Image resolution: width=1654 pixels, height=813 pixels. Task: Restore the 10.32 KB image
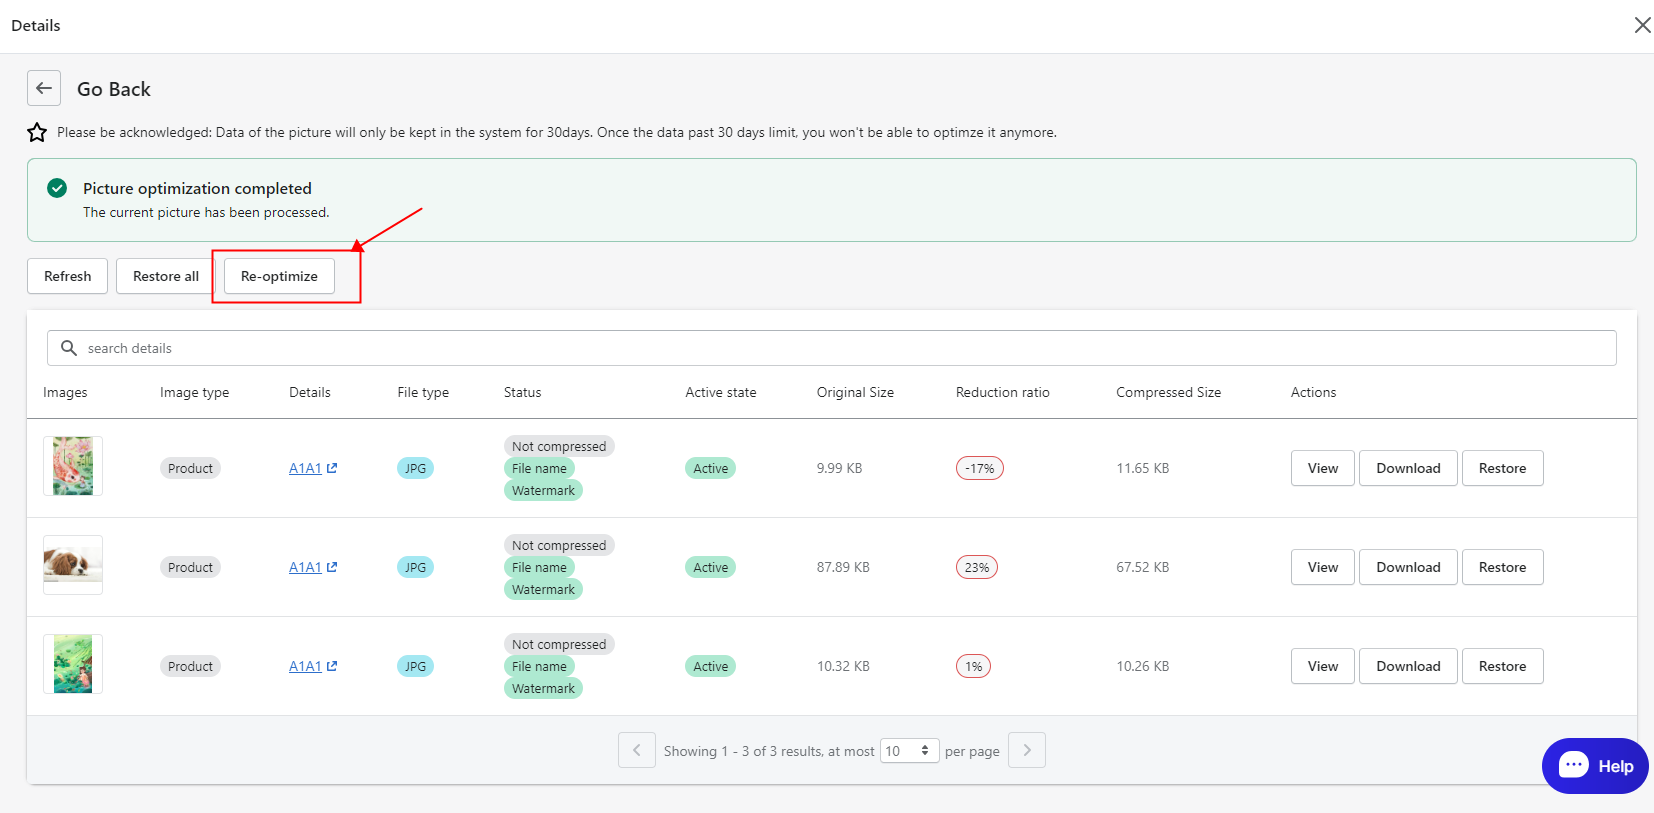(1502, 666)
